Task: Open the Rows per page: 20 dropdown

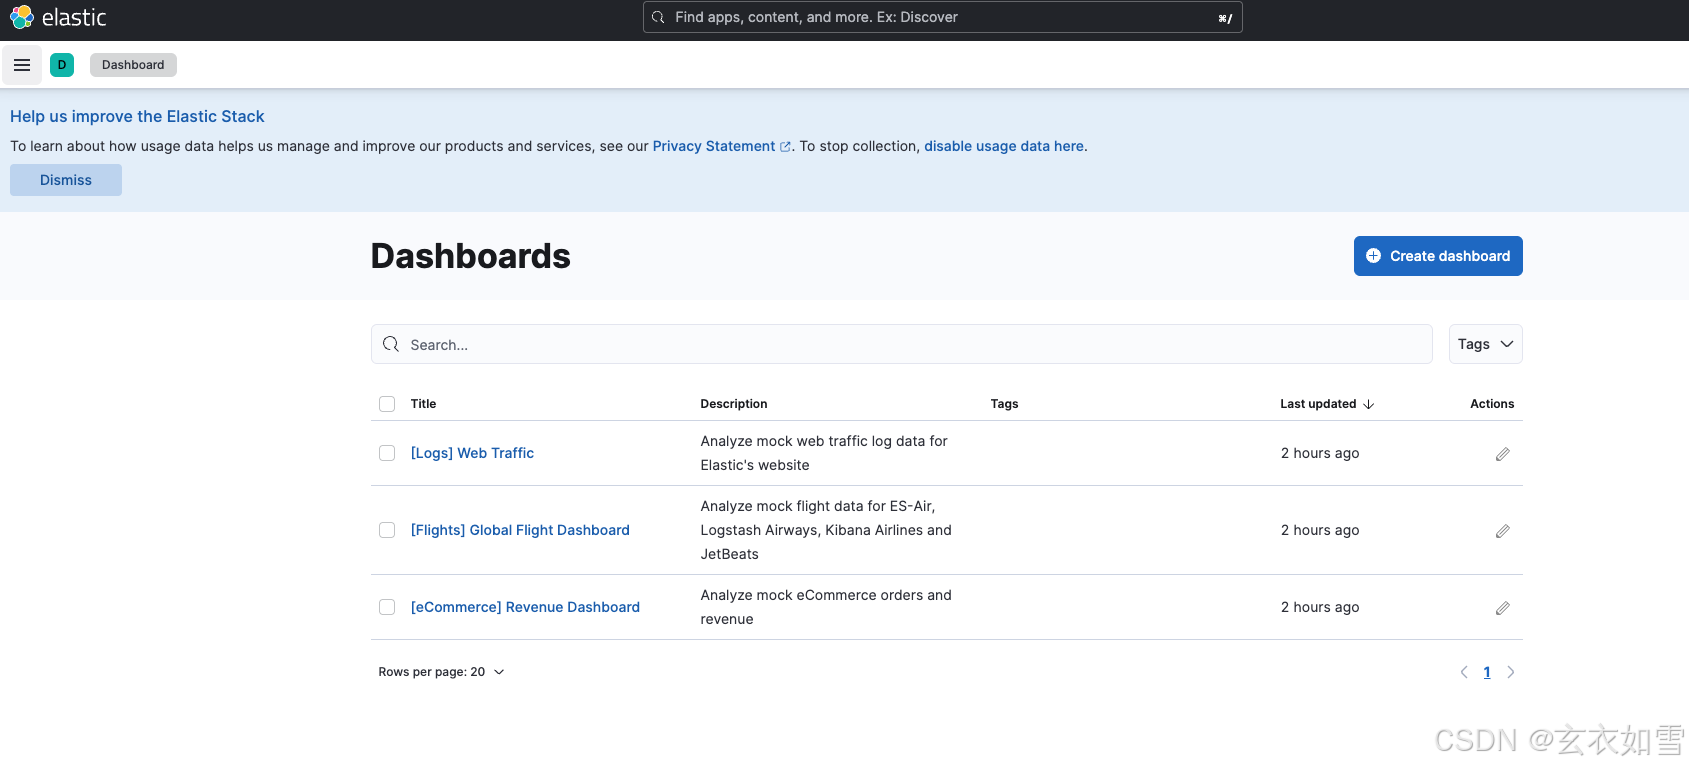Action: coord(441,672)
